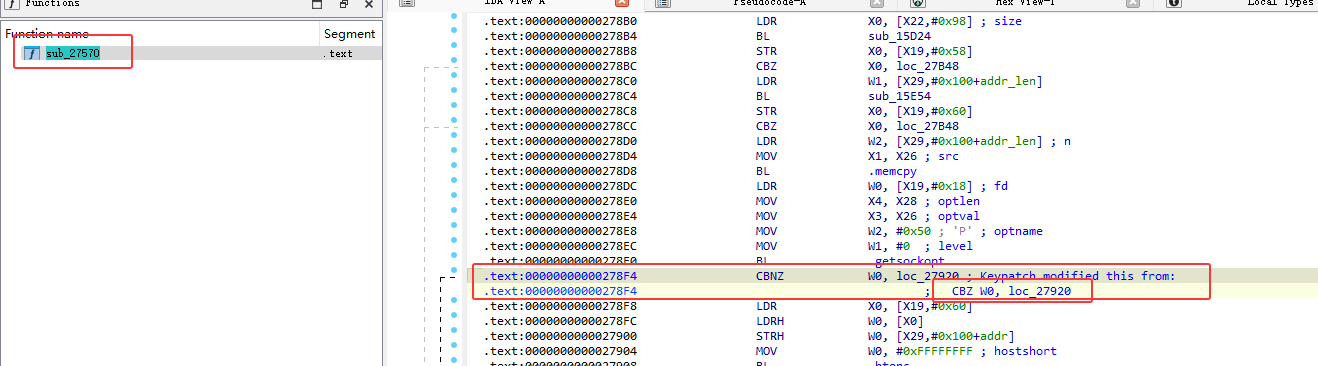Click the IDA View-A tab icon
Screen dimensions: 1318x366
408,3
